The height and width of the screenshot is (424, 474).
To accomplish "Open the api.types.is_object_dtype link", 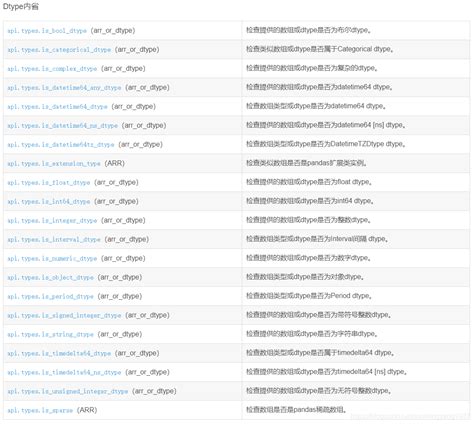I will pos(50,278).
